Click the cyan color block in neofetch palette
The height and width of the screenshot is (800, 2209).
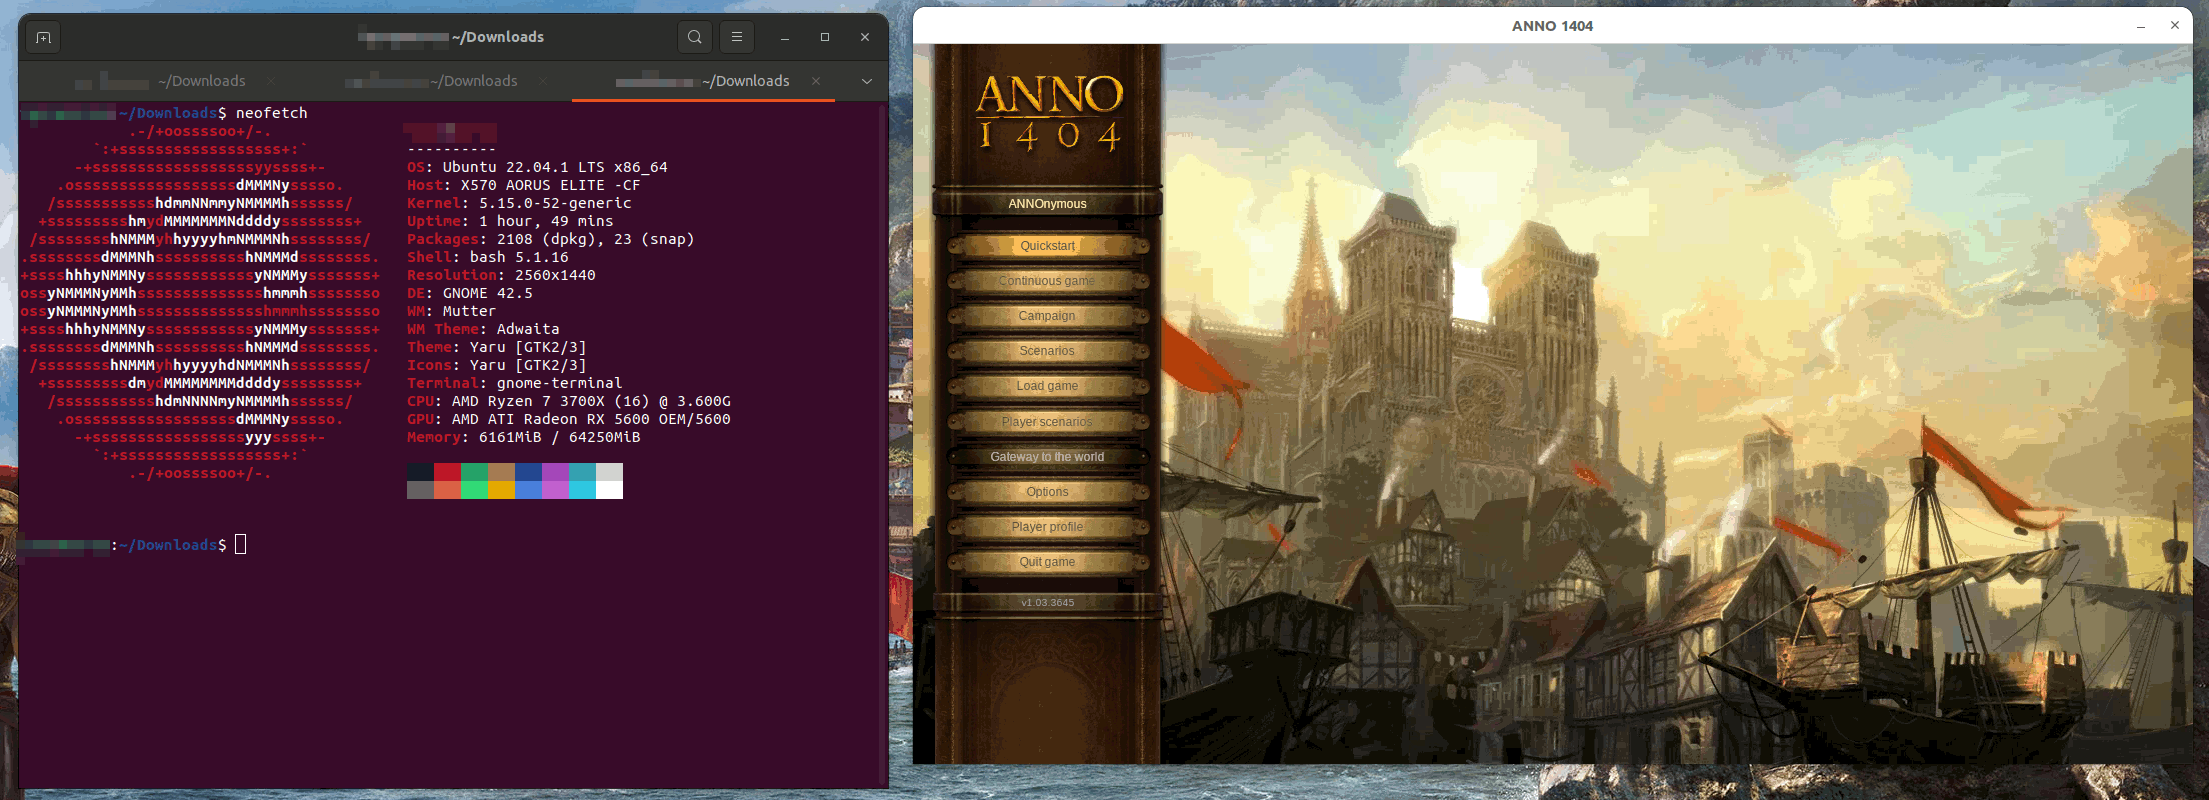click(582, 472)
